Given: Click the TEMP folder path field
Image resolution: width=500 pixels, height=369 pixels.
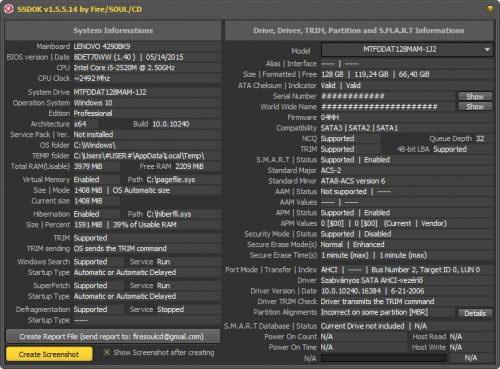Looking at the screenshot, I should click(x=147, y=156).
